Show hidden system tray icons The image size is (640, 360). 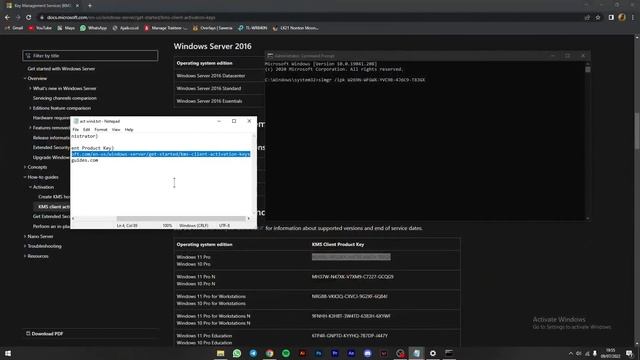tap(571, 353)
